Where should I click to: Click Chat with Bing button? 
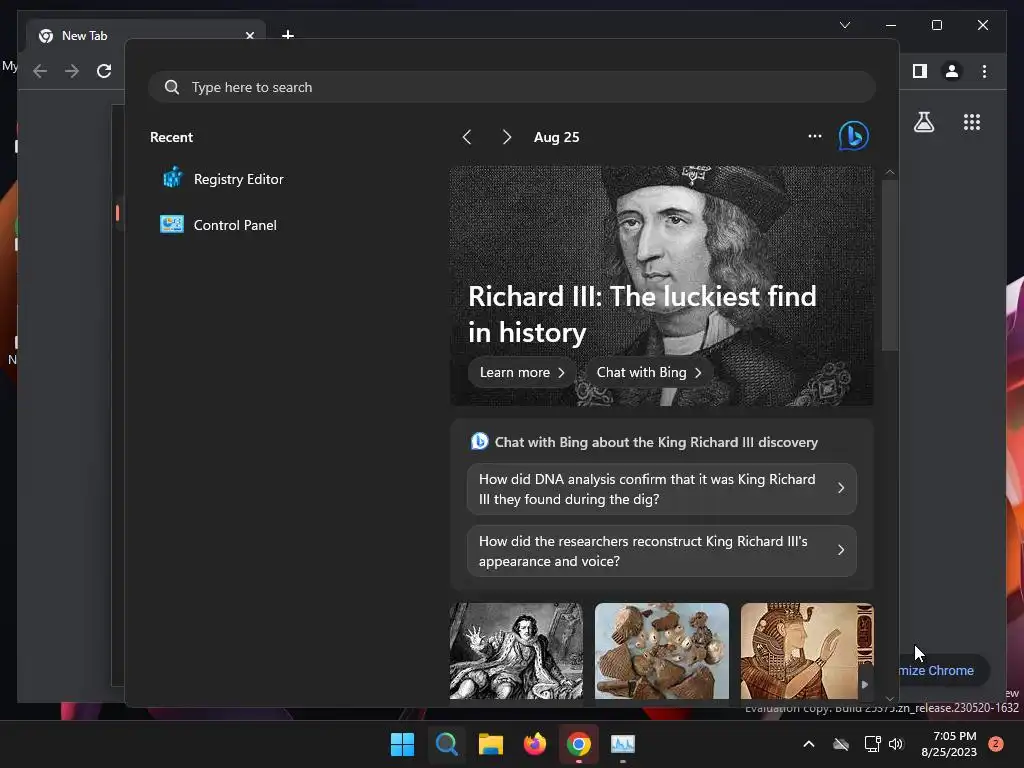(x=648, y=372)
